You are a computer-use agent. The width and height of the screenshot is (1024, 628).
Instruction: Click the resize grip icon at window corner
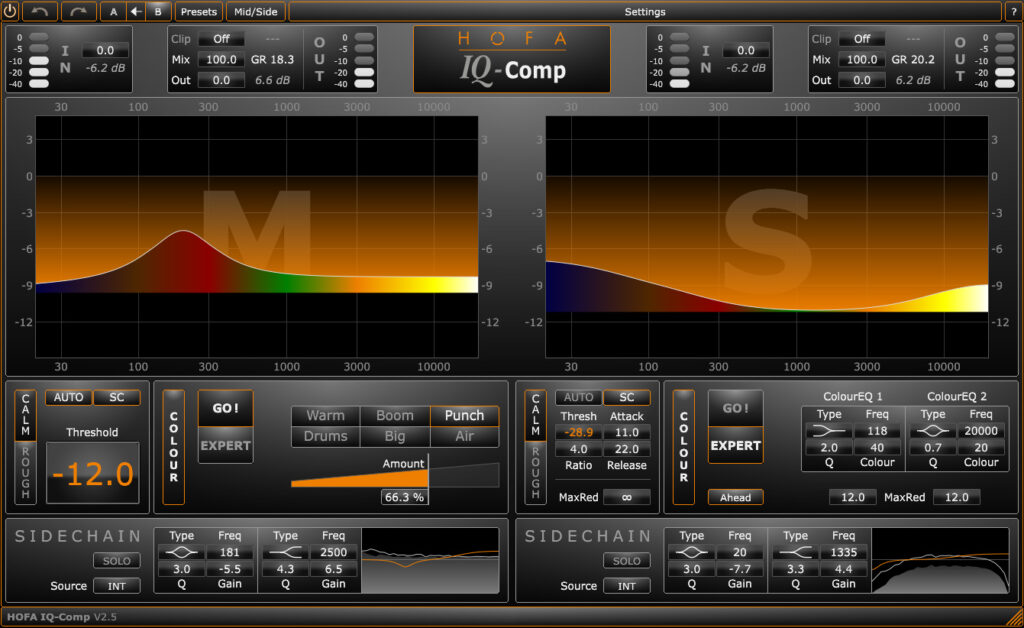click(1014, 618)
